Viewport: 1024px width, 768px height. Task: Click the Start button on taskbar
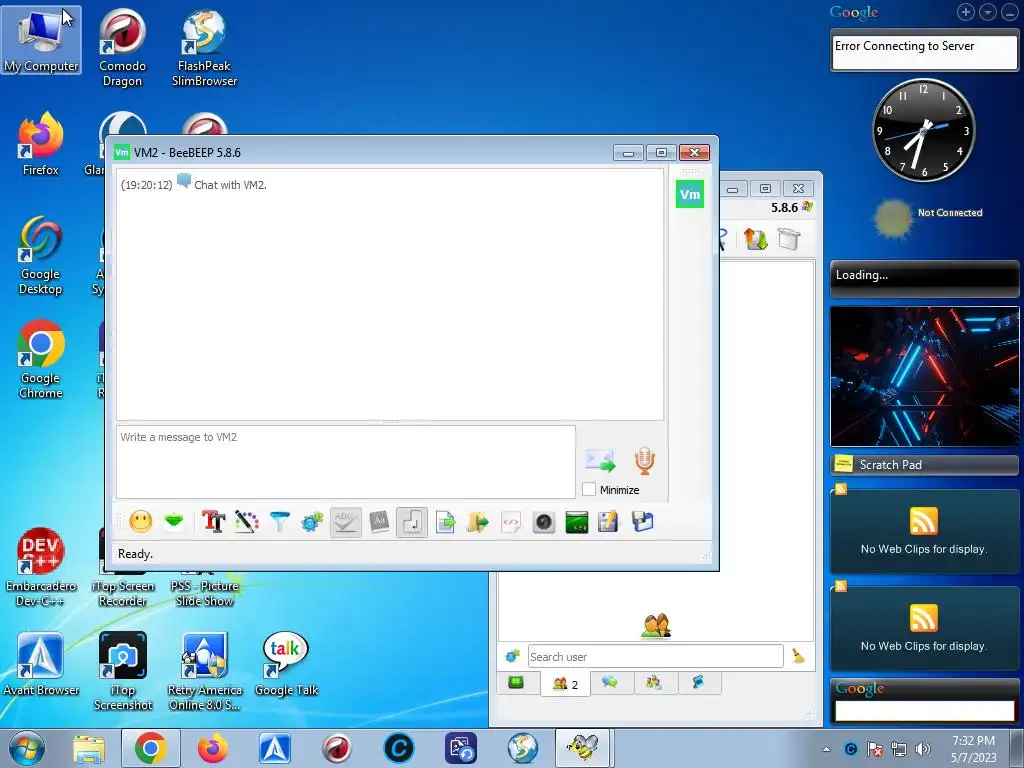(26, 748)
